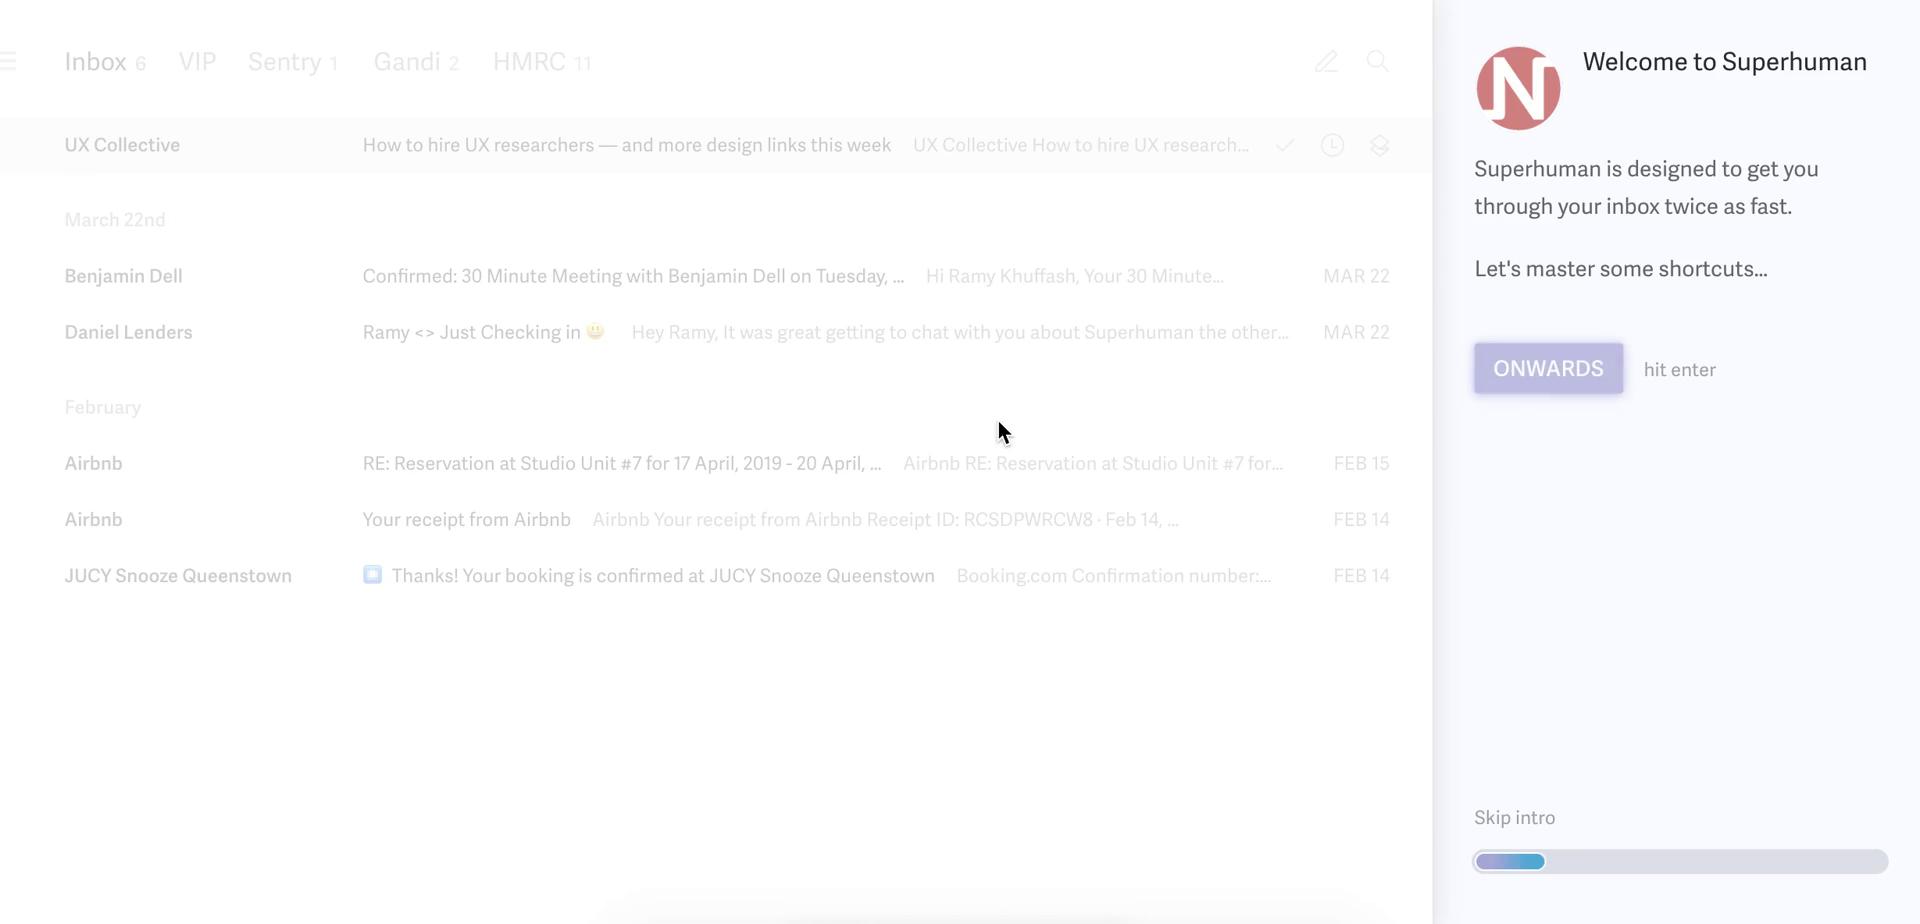The height and width of the screenshot is (924, 1920).
Task: Click the compose pencil icon
Action: pyautogui.click(x=1326, y=62)
